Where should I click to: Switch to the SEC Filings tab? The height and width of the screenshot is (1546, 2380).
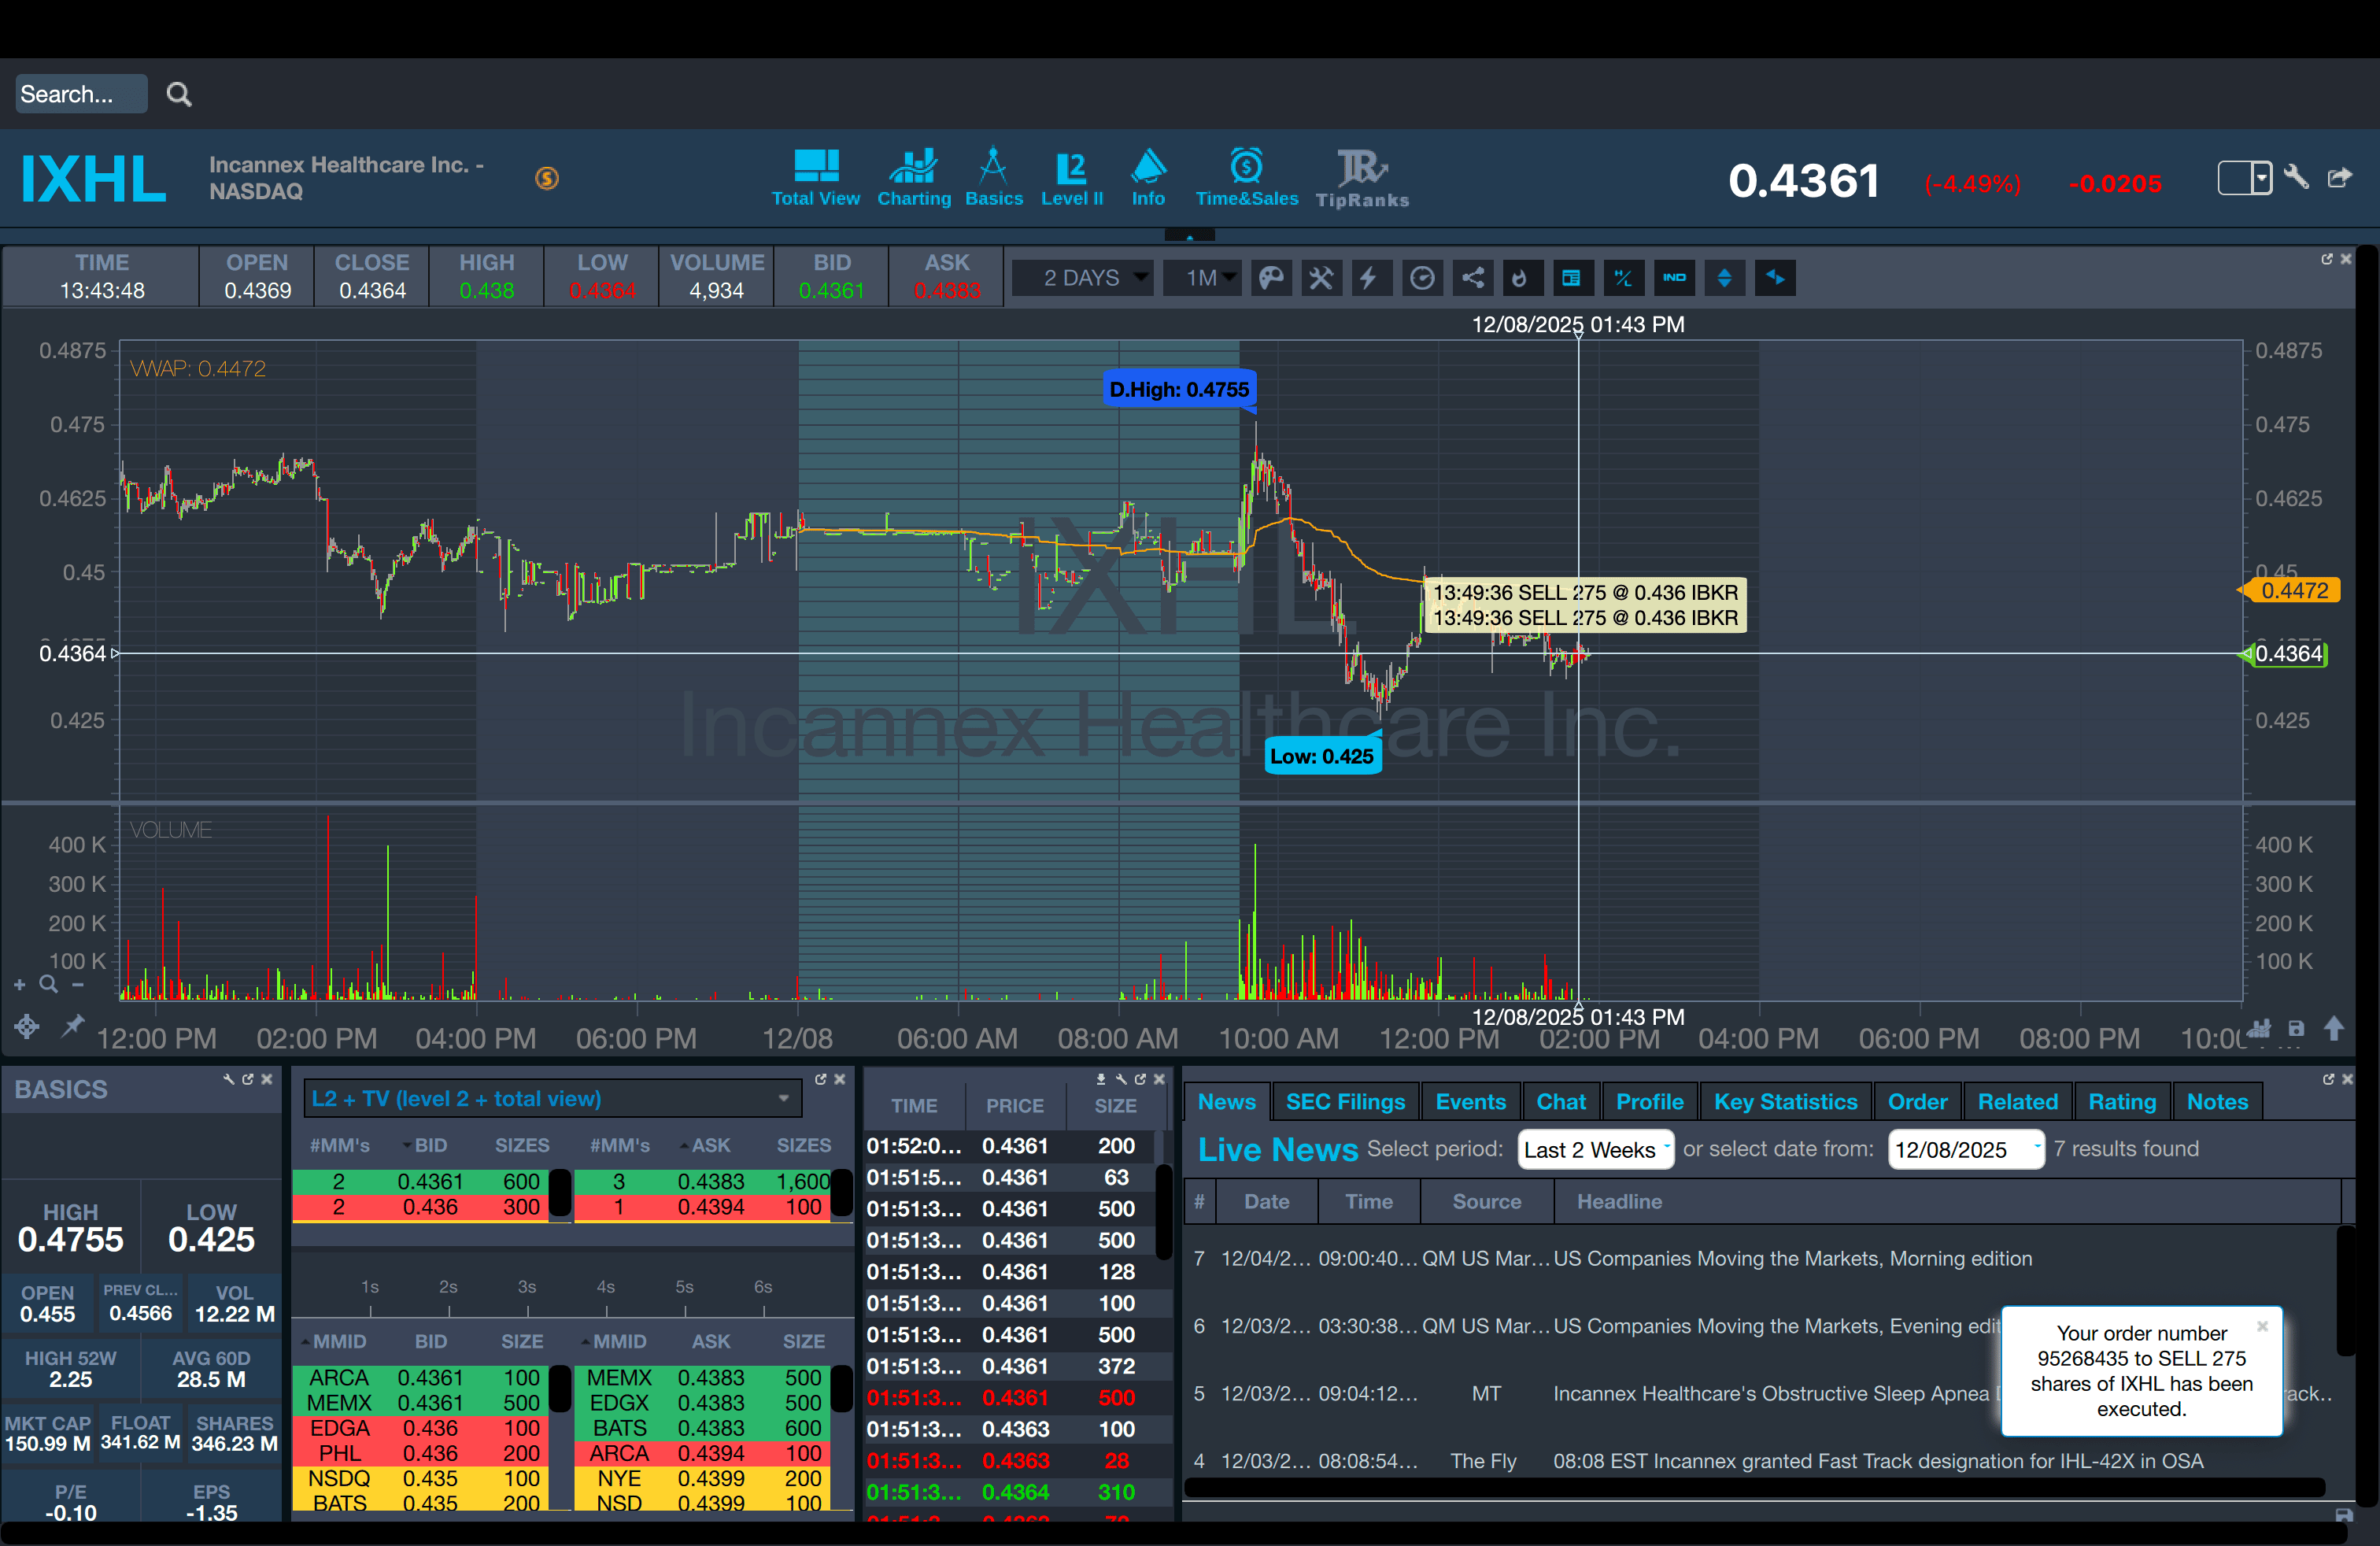click(x=1344, y=1101)
